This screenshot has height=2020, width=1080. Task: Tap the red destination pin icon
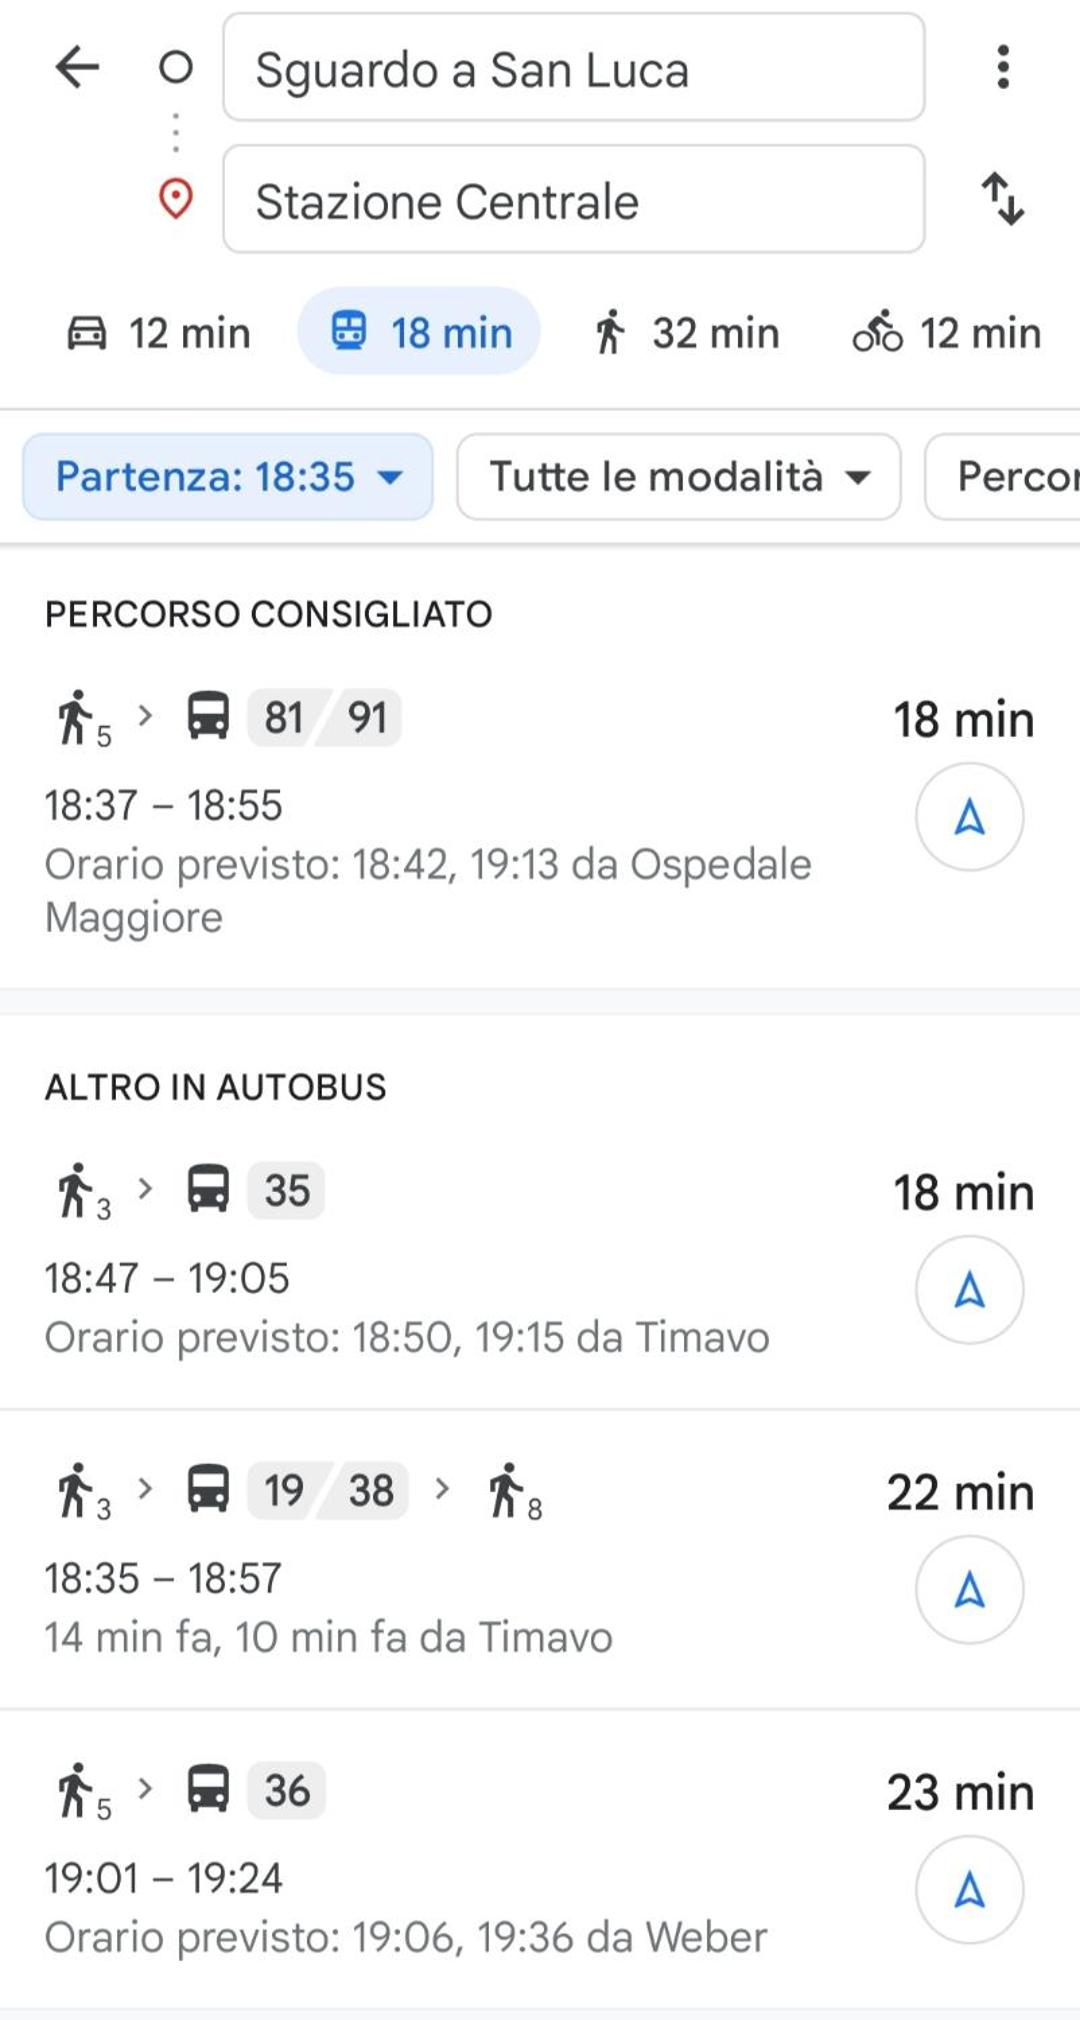[x=176, y=199]
